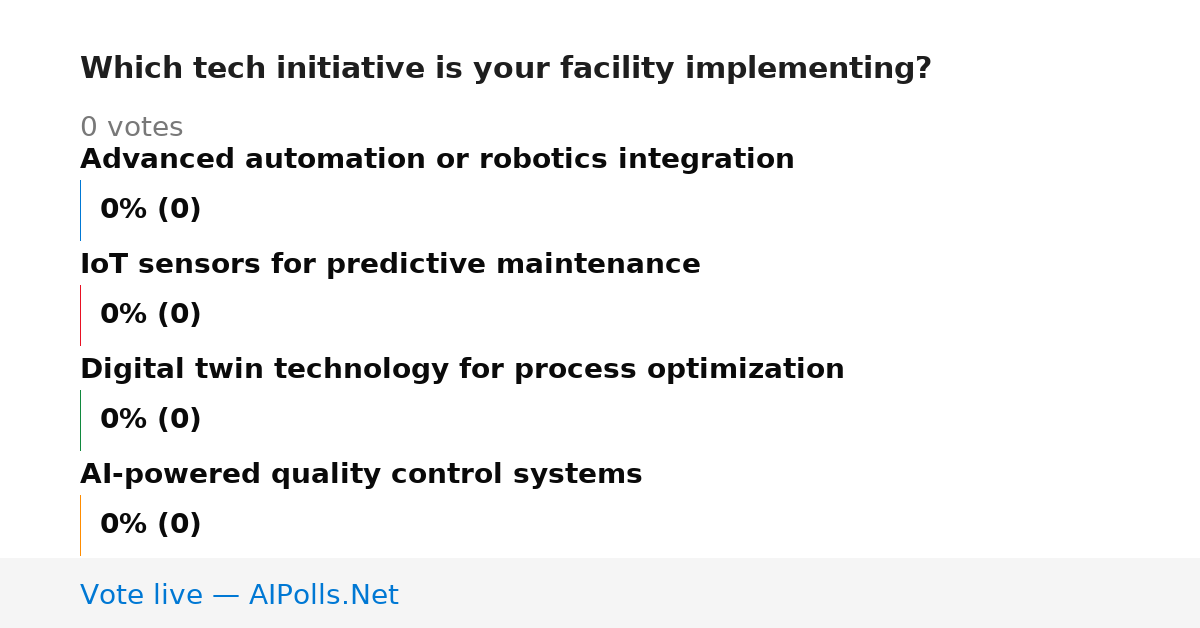
Task: Click the 0% (0) result under Digital twin
Action: pyautogui.click(x=150, y=420)
